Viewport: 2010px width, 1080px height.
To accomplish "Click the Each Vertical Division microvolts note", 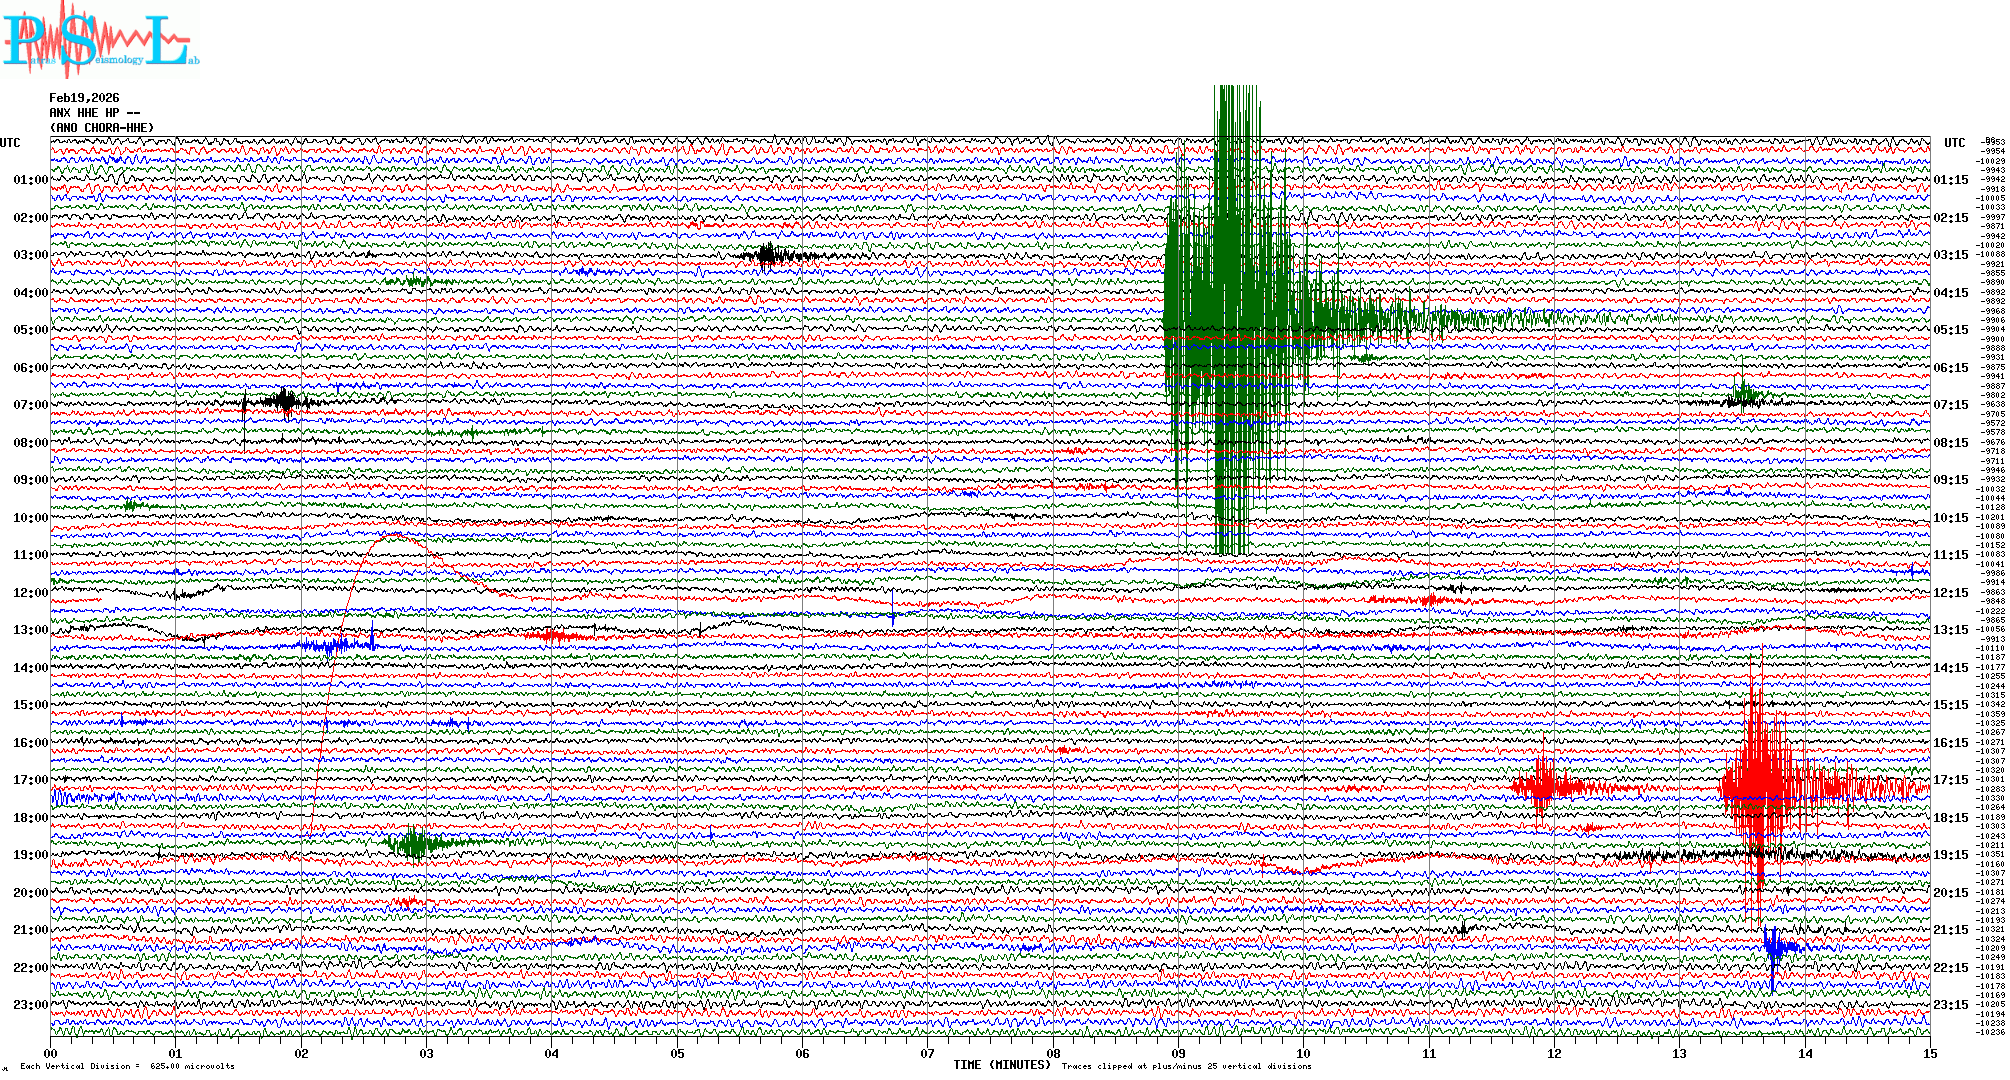I will click(127, 1066).
